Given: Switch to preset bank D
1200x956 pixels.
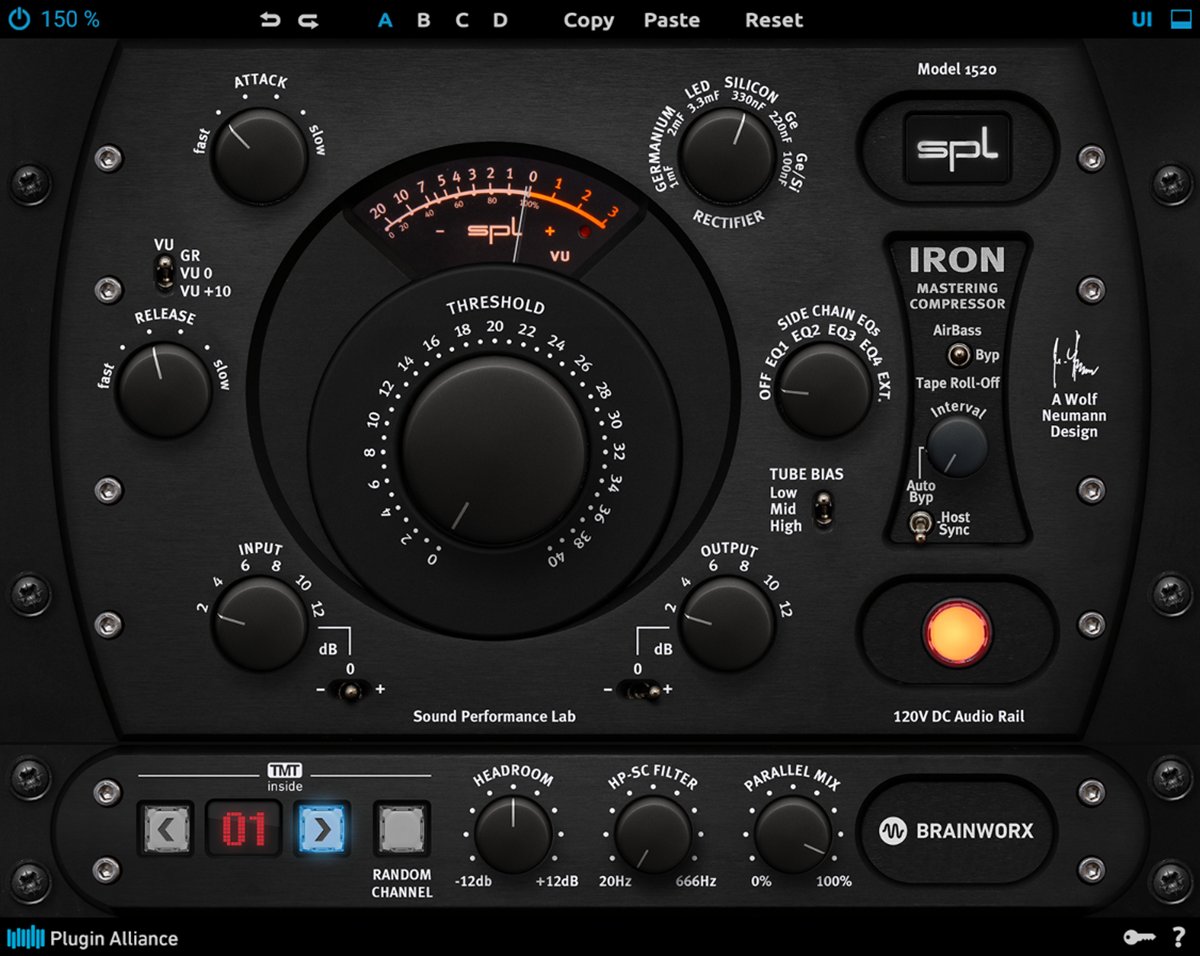Looking at the screenshot, I should pos(500,20).
